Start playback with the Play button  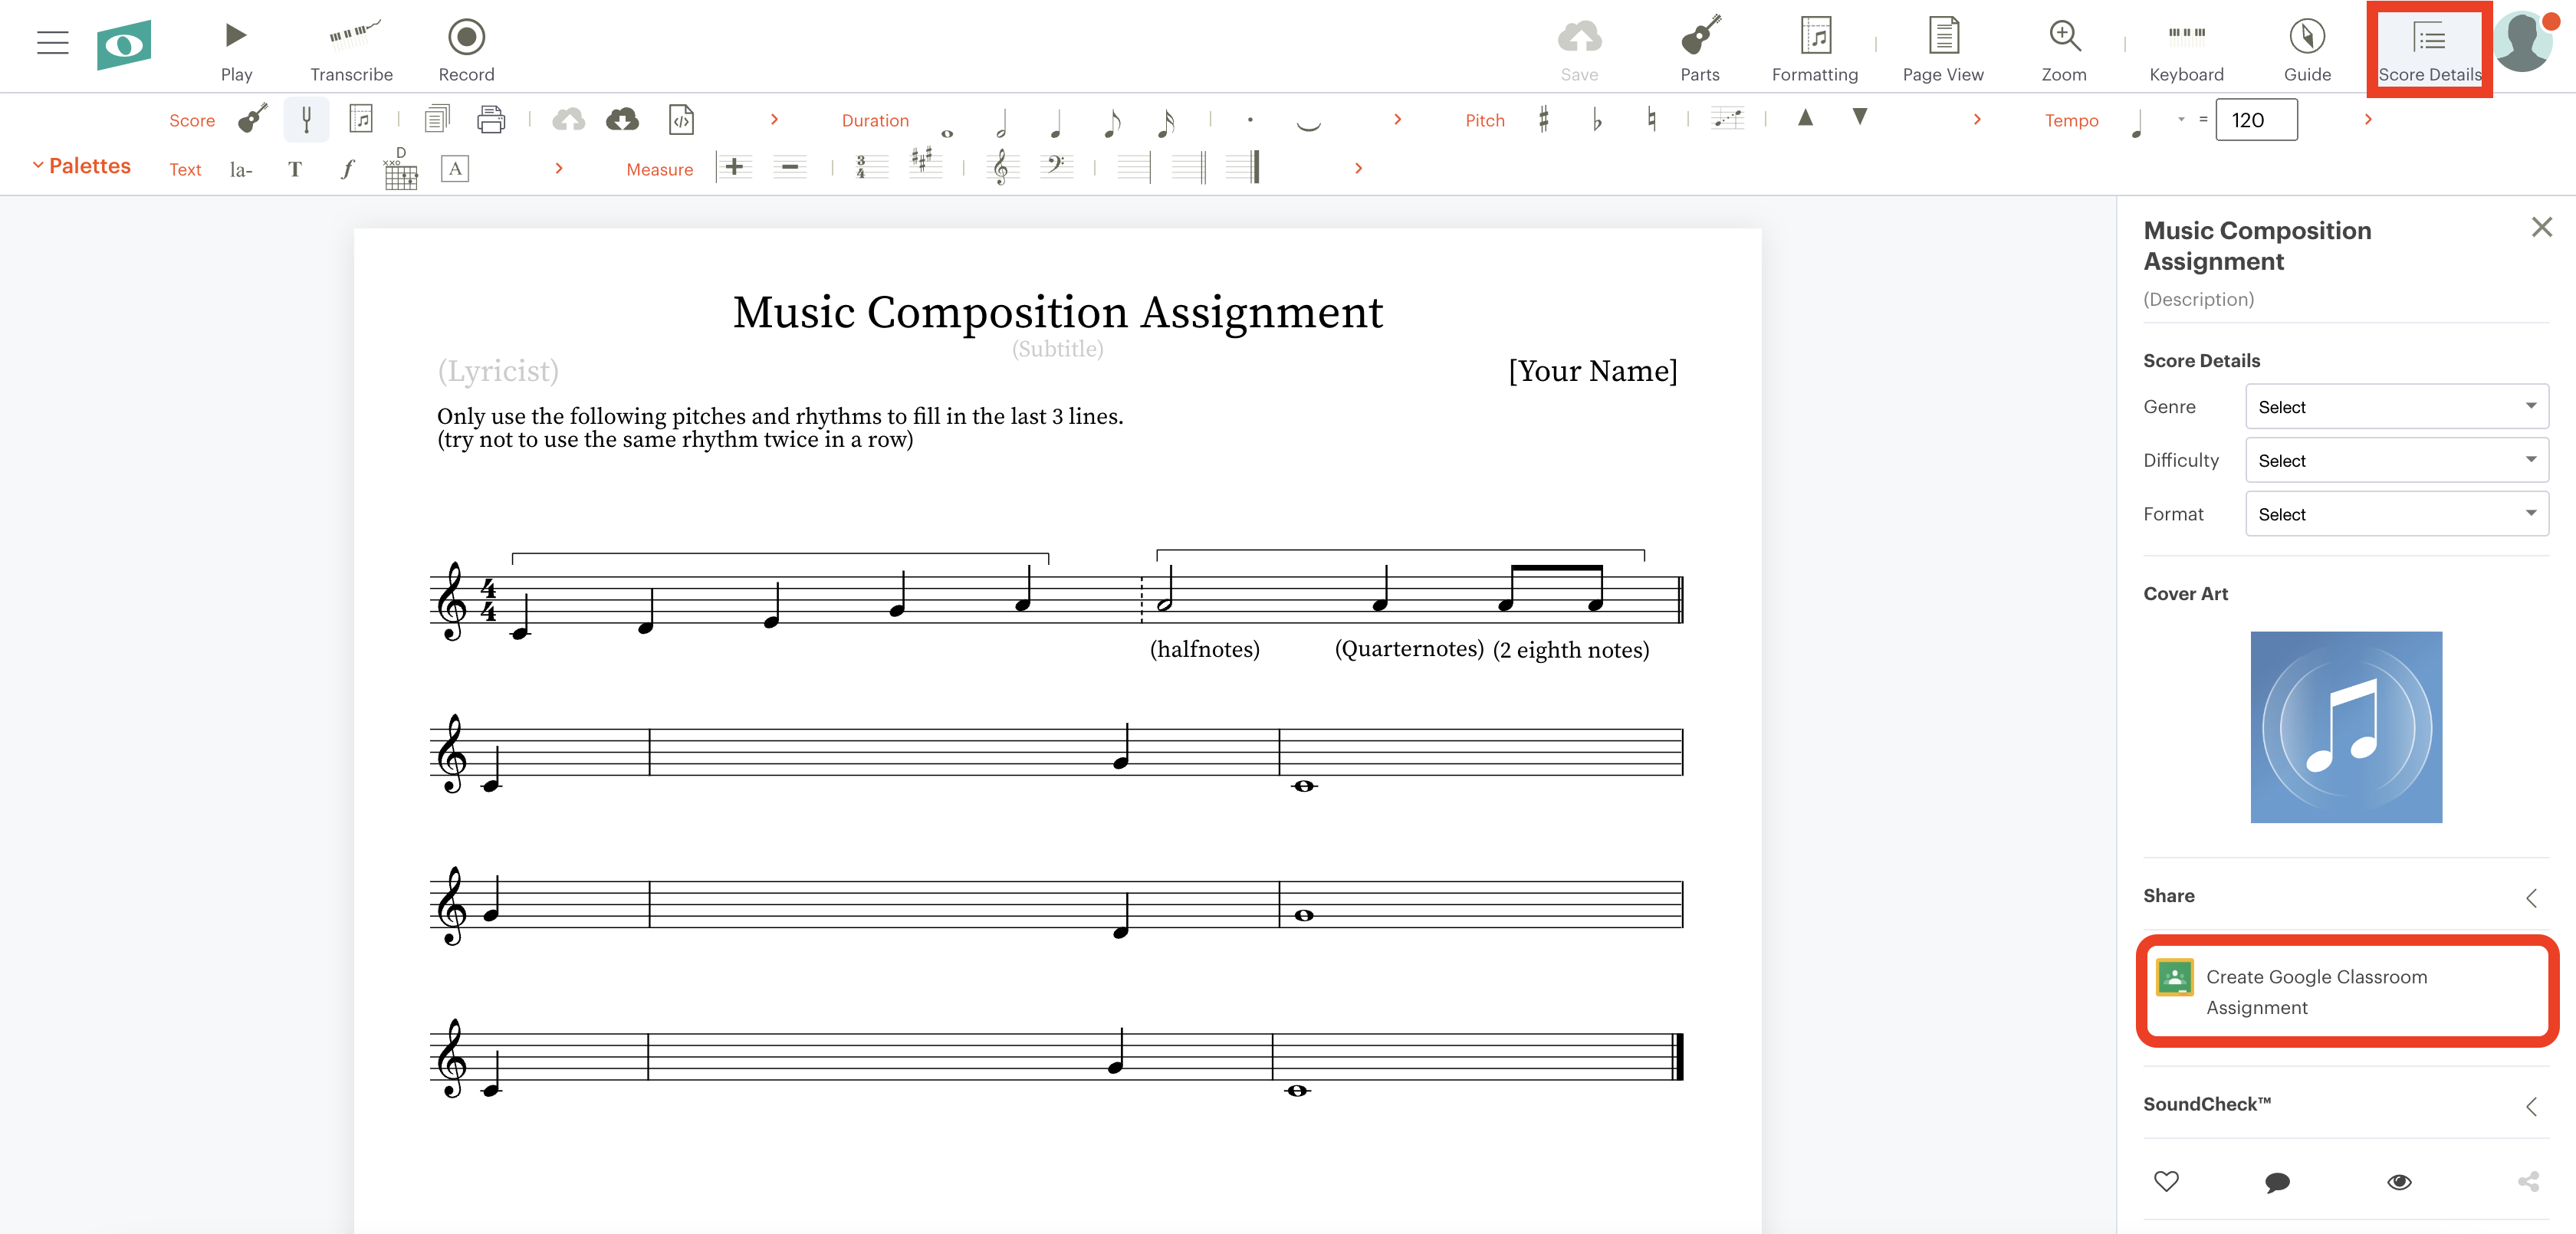tap(236, 49)
